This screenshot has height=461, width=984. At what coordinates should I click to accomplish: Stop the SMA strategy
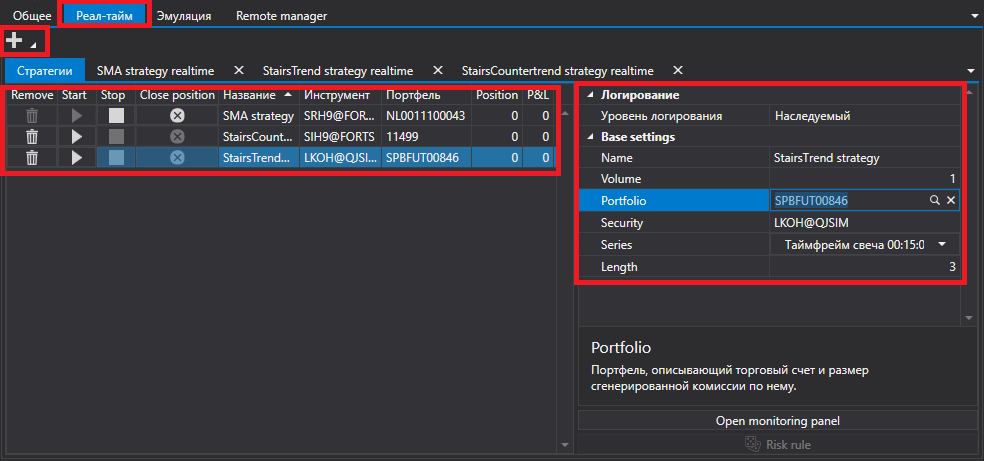[x=116, y=115]
